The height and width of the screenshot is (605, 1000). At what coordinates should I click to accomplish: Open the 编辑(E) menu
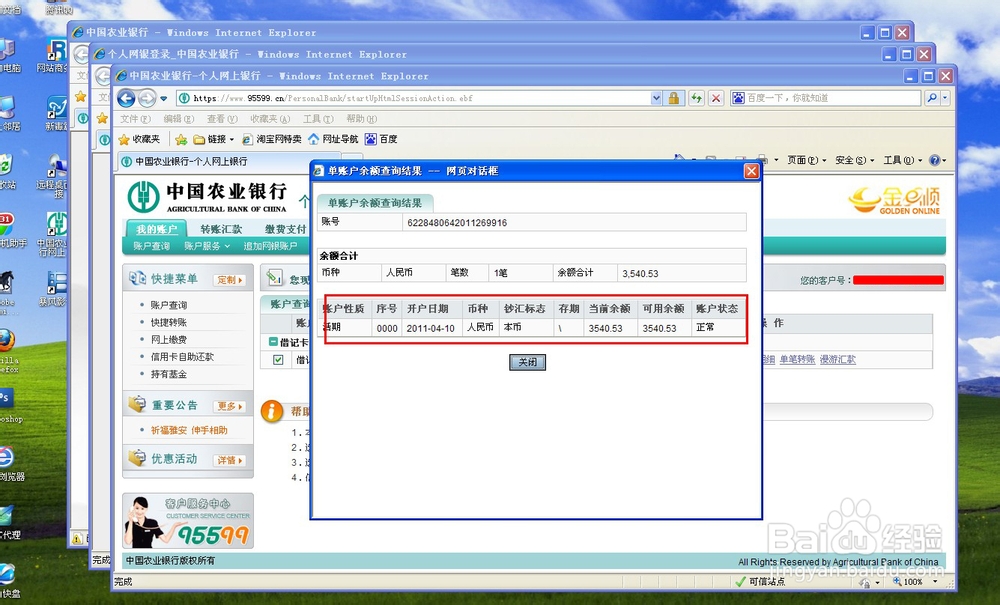click(179, 119)
